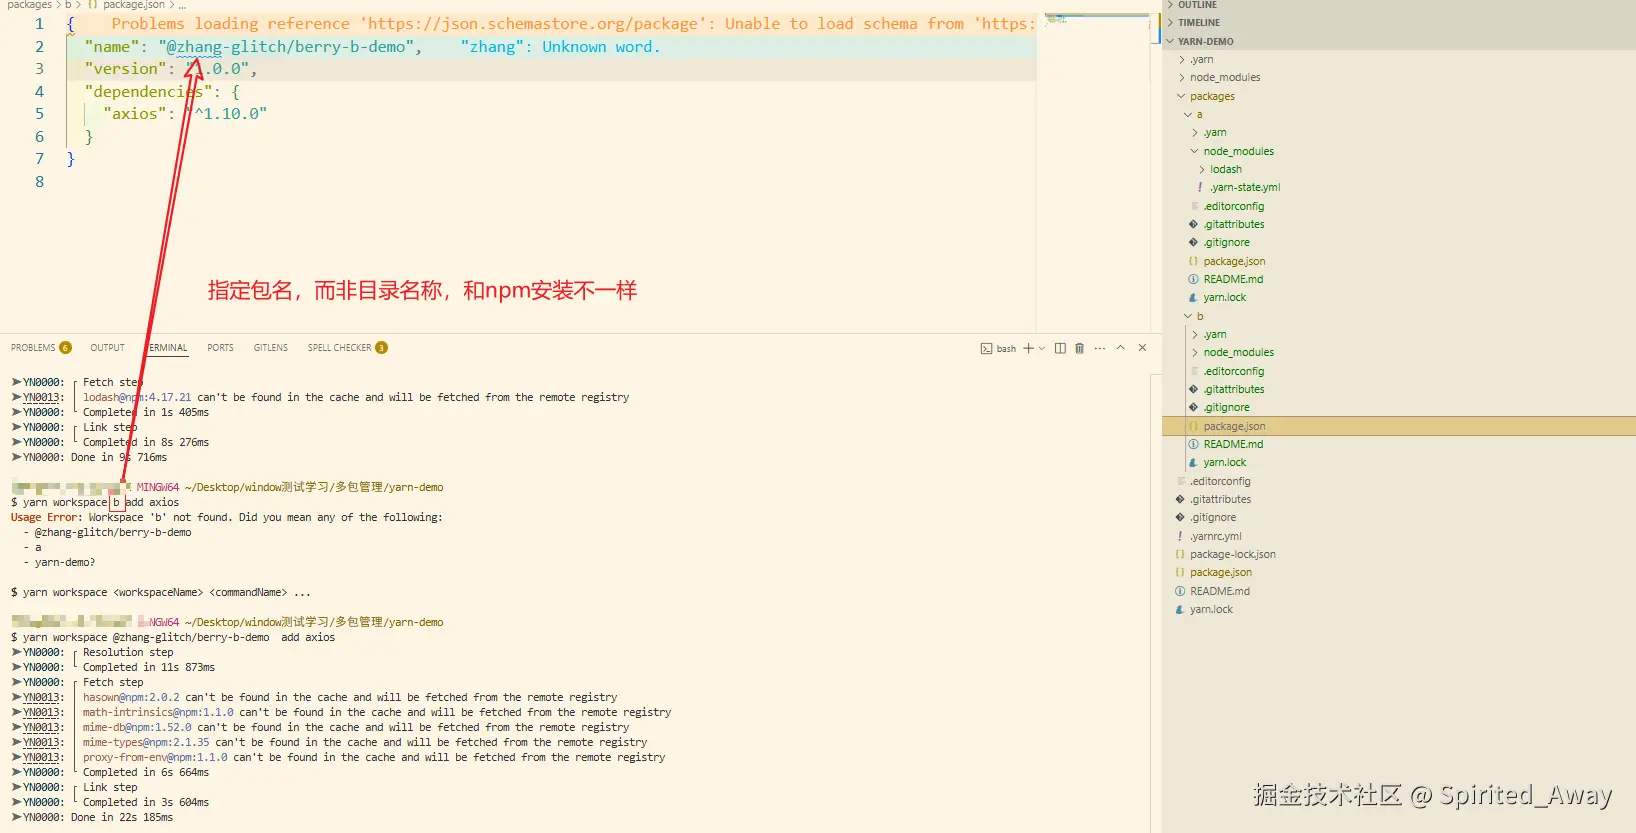1636x833 pixels.
Task: Open root .editorconfig file
Action: click(x=1219, y=482)
